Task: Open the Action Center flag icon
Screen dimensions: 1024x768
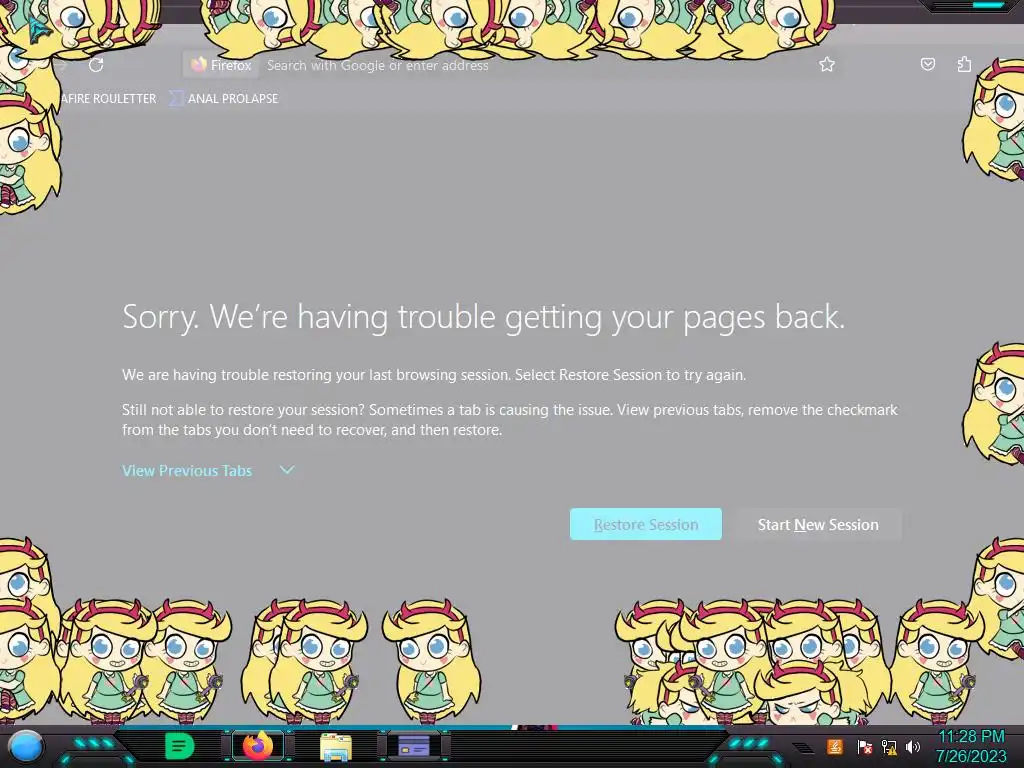Action: pyautogui.click(x=864, y=746)
